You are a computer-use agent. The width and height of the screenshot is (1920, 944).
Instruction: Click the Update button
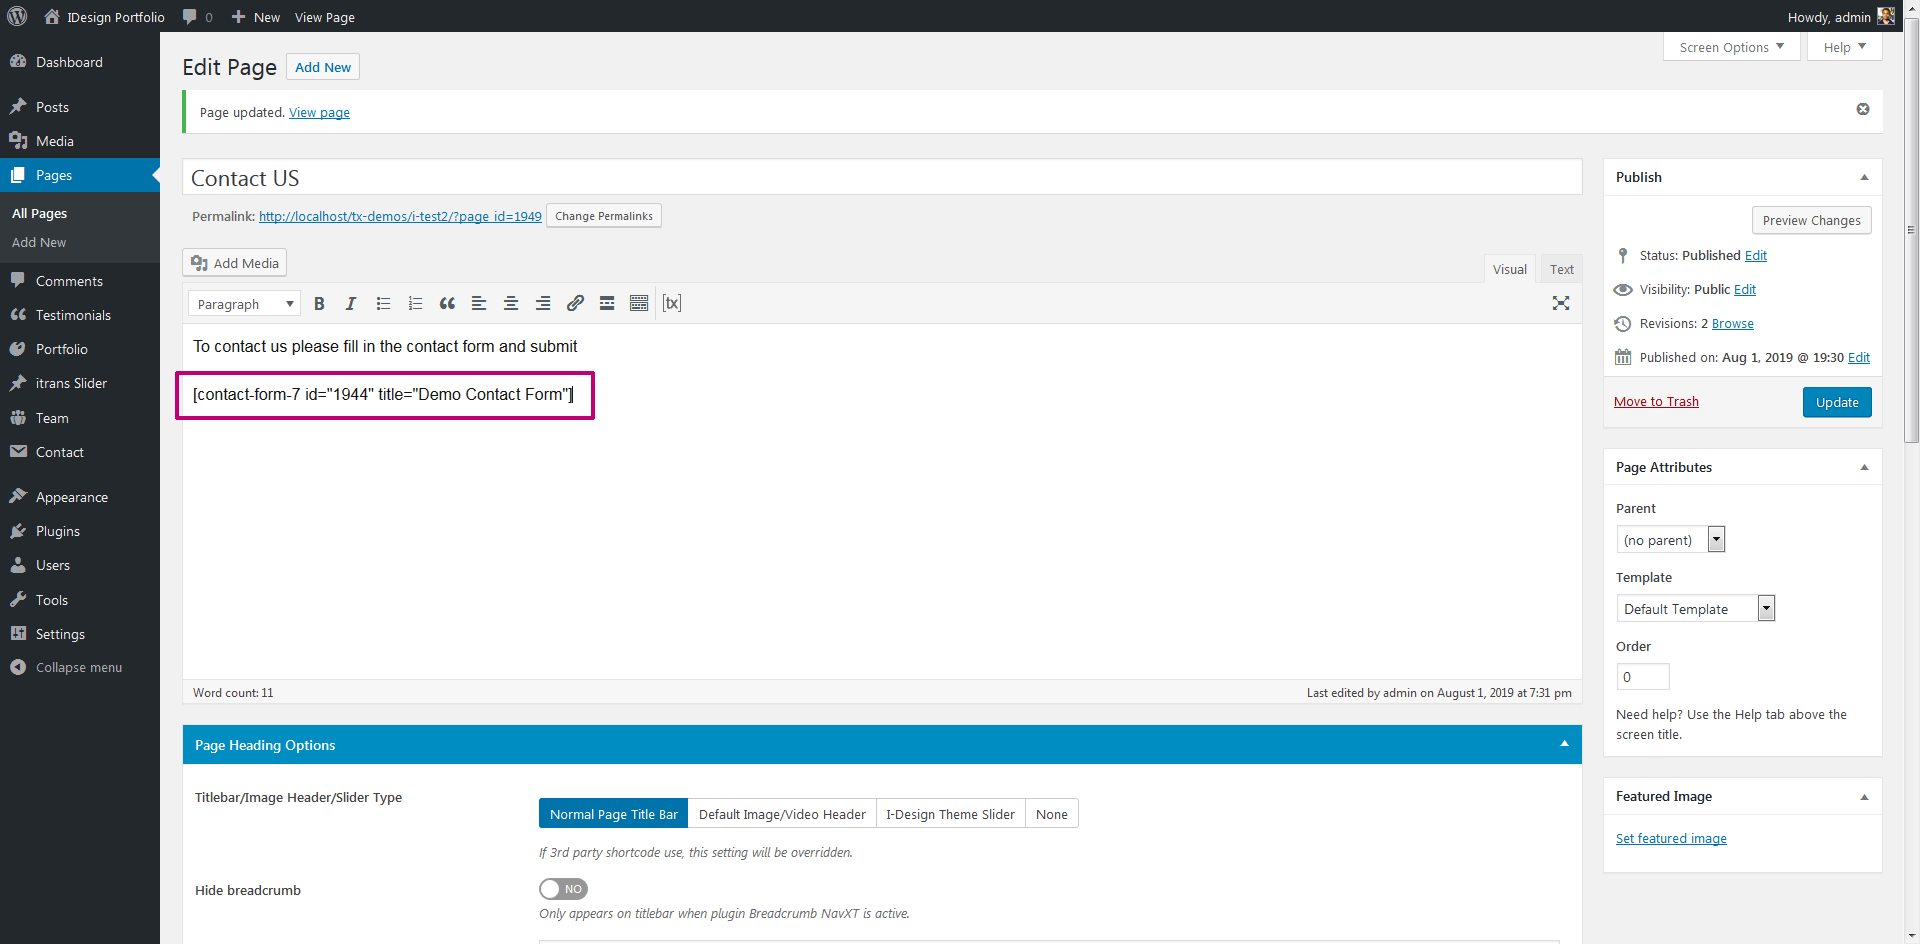click(x=1836, y=402)
